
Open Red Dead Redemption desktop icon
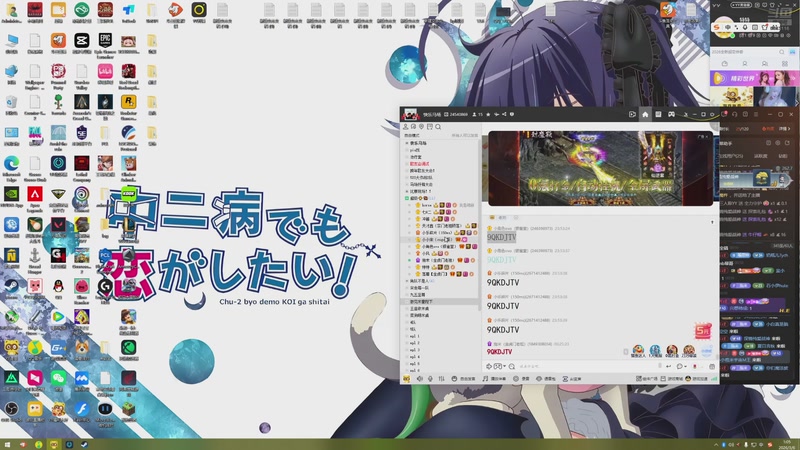point(129,71)
